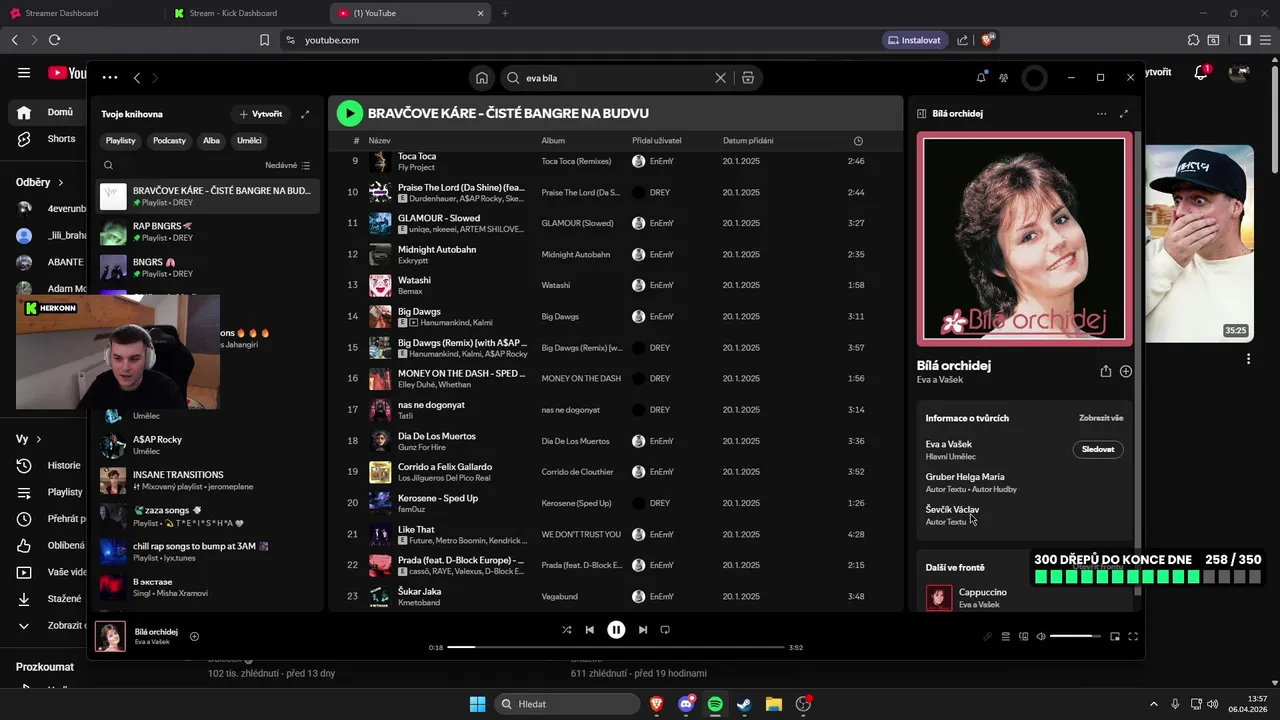
Task: Open YouTube notifications bell
Action: [x=1202, y=73]
